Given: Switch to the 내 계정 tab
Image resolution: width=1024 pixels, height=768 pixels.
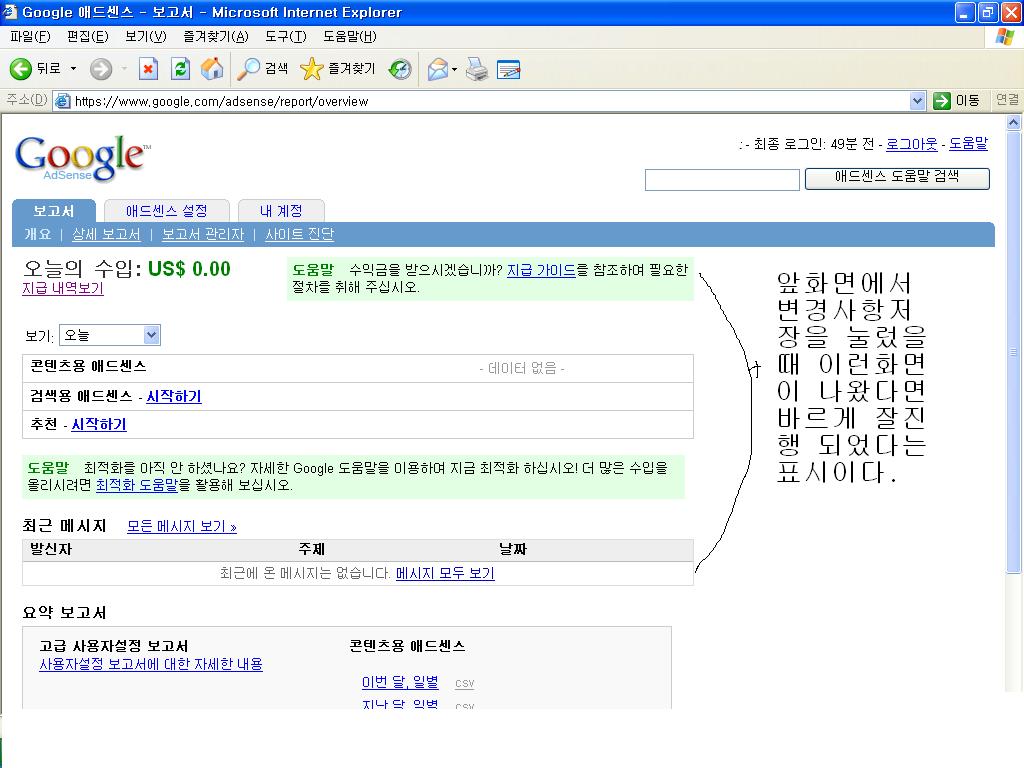Looking at the screenshot, I should pyautogui.click(x=281, y=211).
